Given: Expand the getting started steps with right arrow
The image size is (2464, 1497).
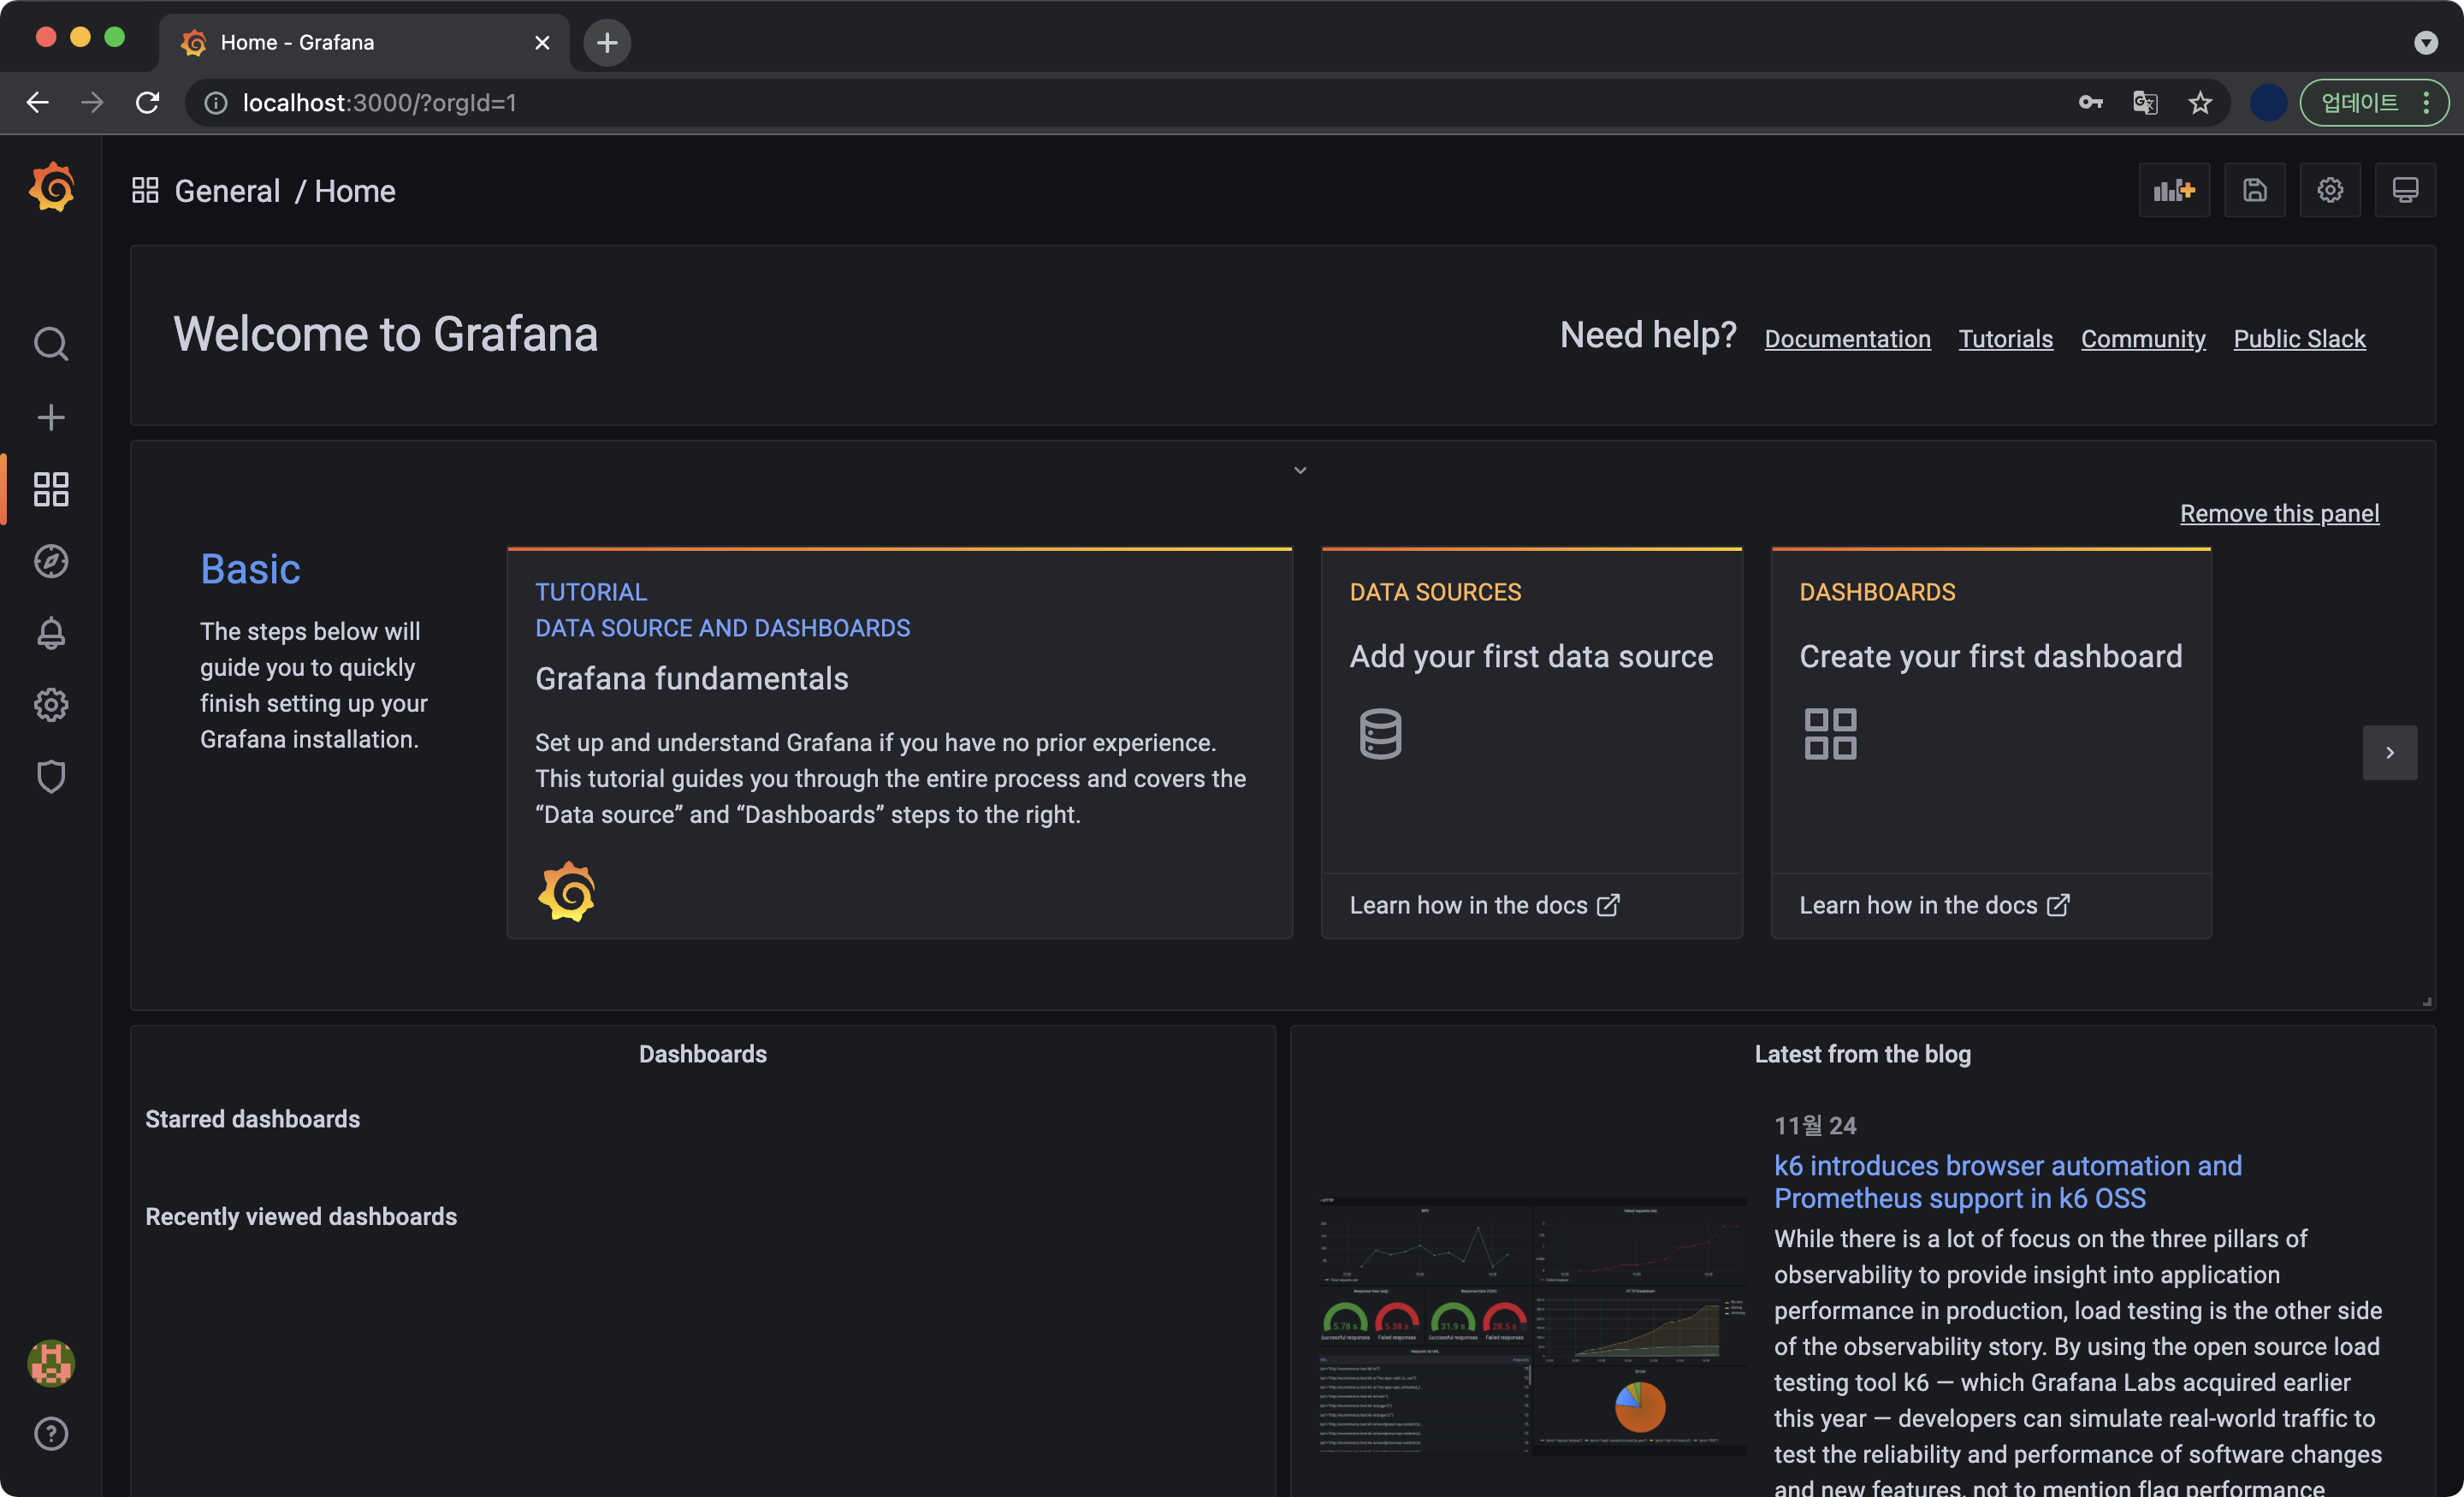Looking at the screenshot, I should (x=2390, y=752).
